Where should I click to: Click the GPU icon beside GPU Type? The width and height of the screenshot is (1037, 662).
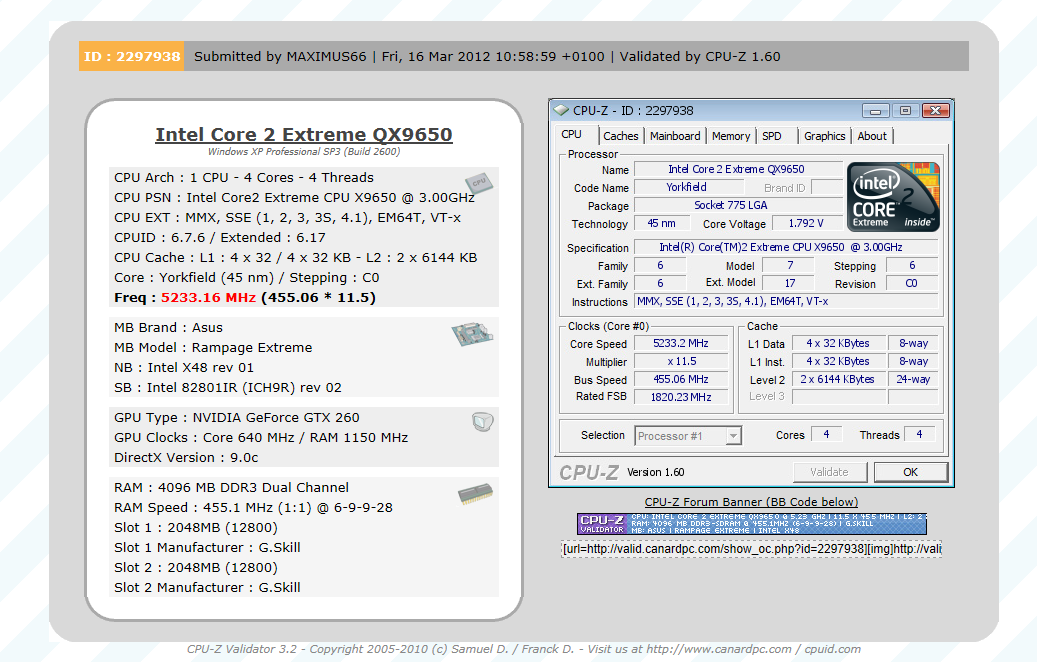click(483, 421)
